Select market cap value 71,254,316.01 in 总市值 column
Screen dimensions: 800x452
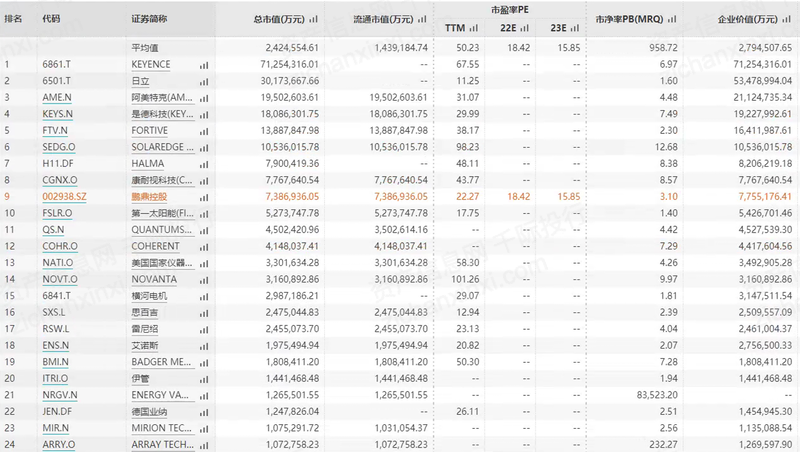pos(289,64)
